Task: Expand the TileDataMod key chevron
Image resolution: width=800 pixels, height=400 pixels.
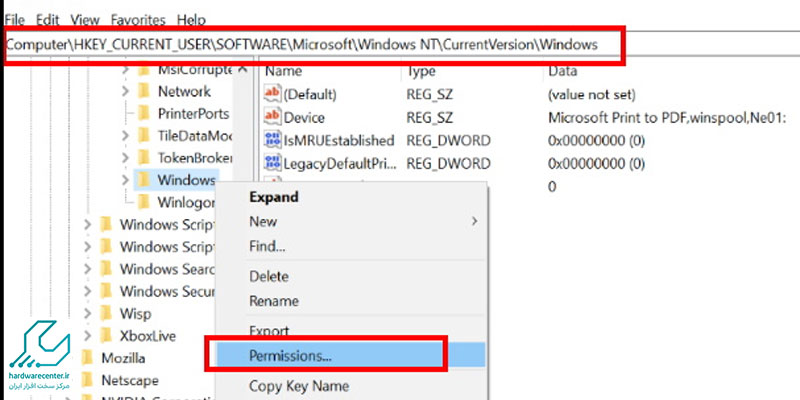Action: tap(126, 135)
